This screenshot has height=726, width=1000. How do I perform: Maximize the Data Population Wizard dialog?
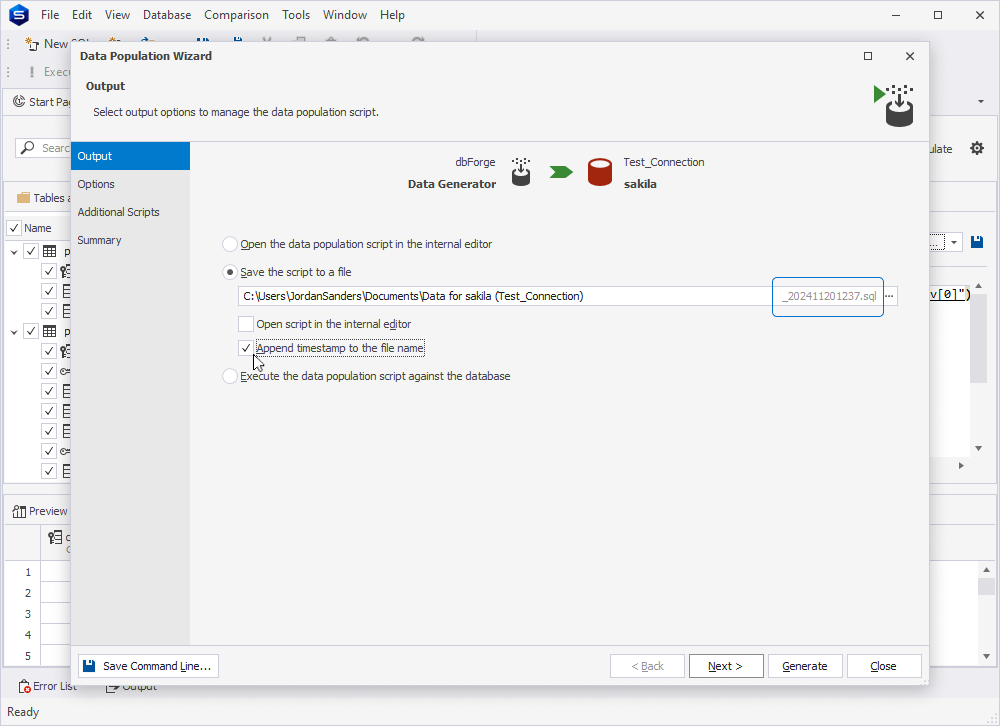868,56
